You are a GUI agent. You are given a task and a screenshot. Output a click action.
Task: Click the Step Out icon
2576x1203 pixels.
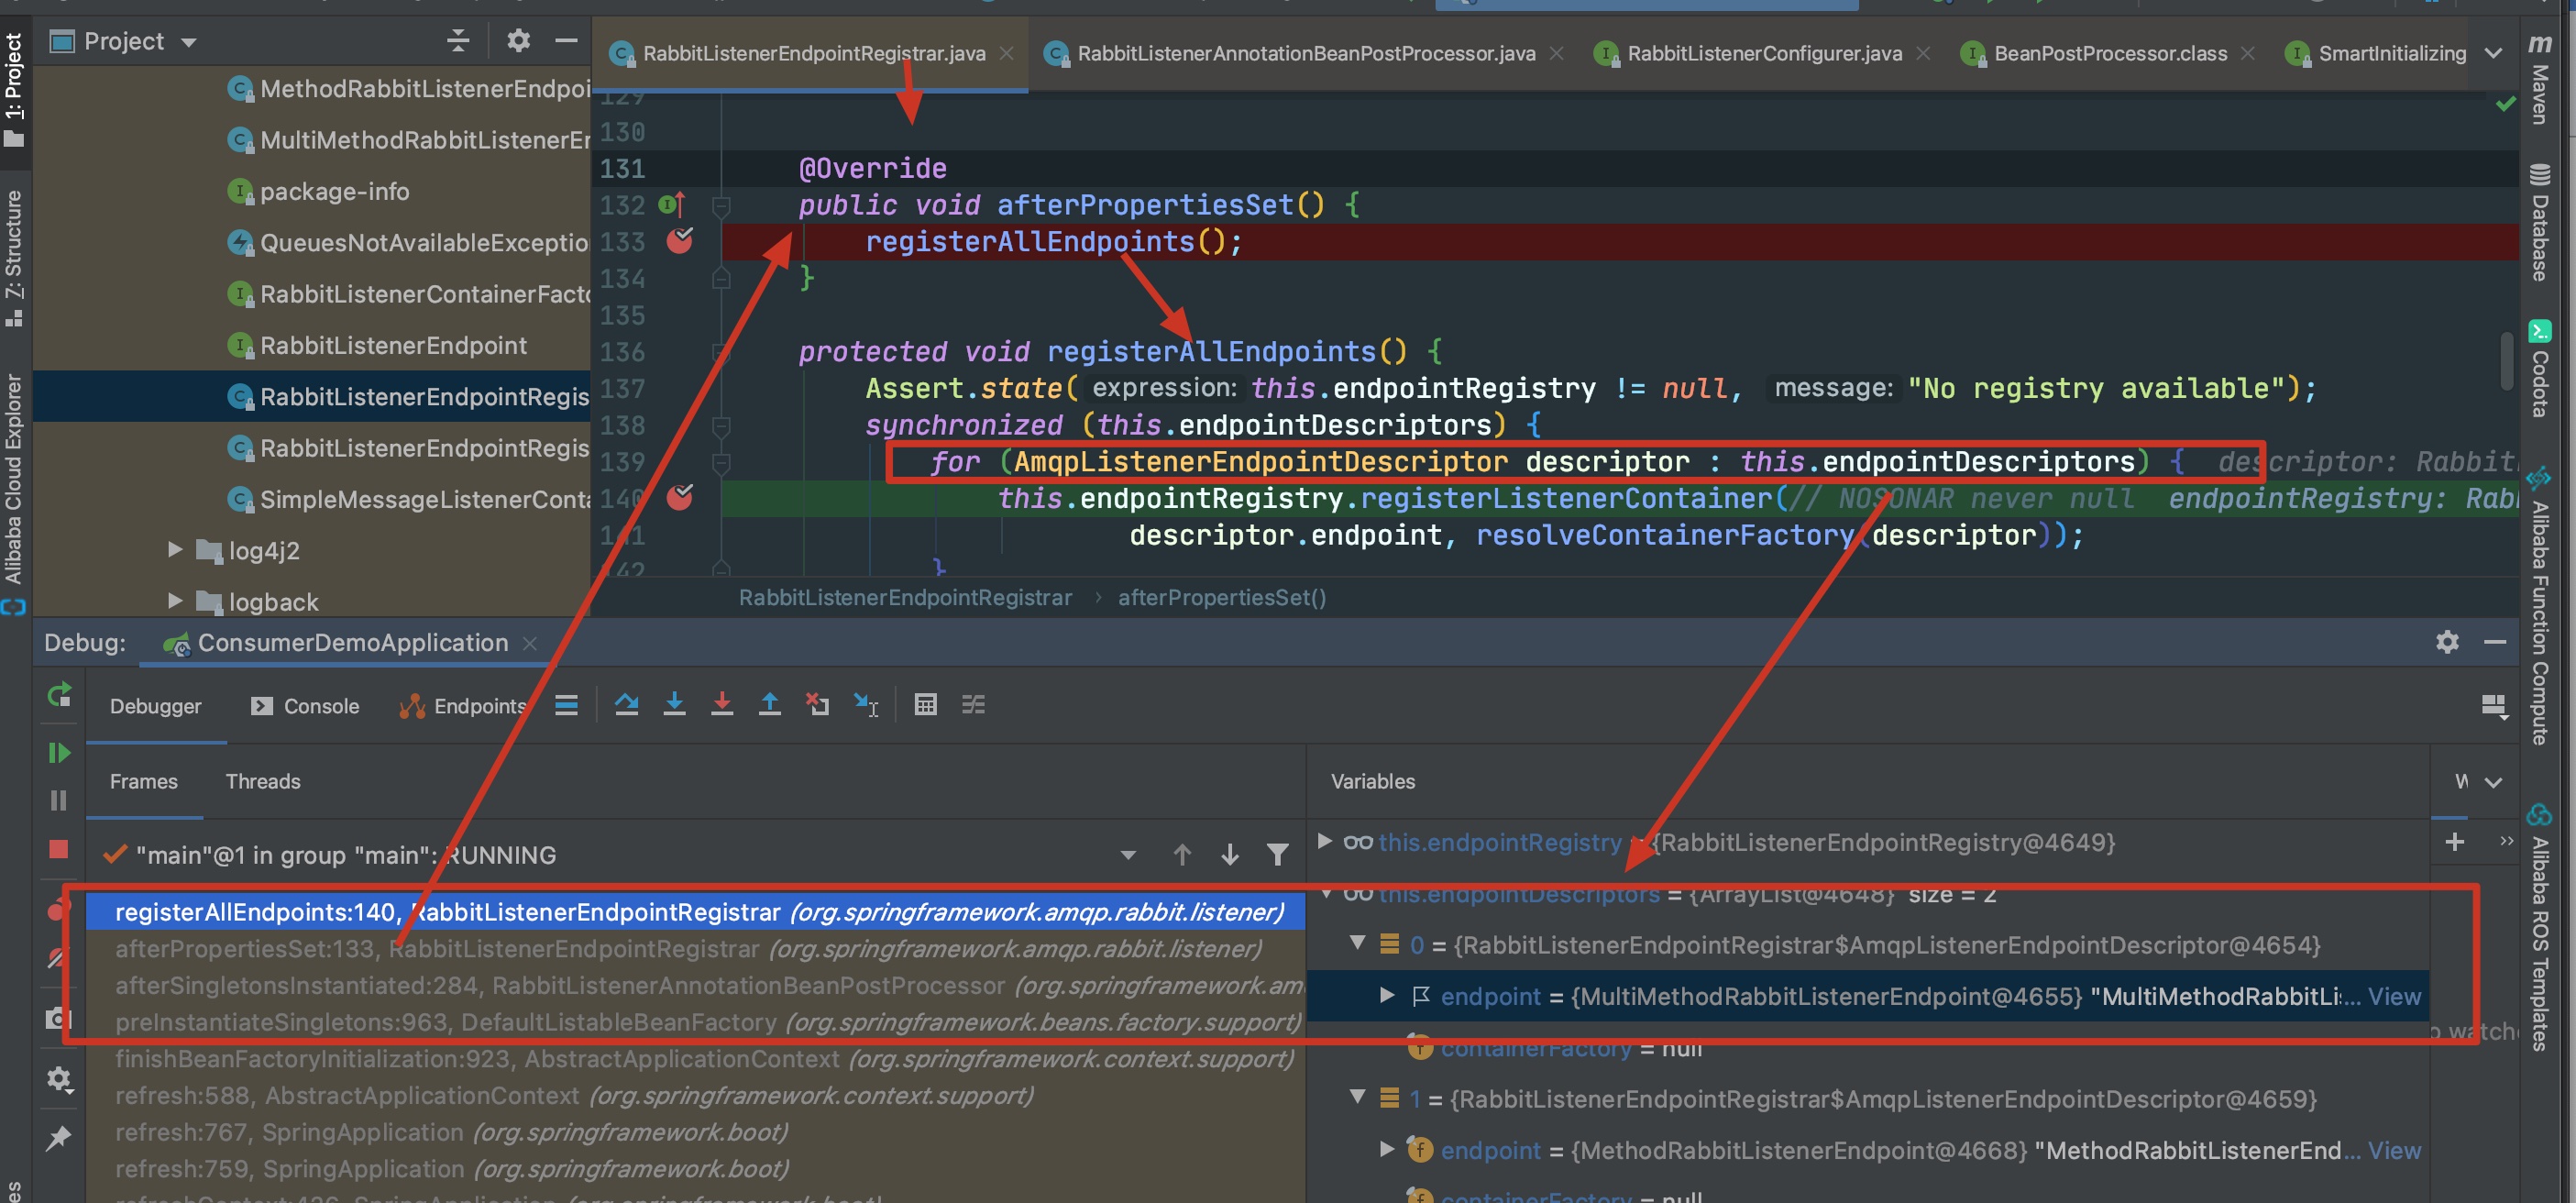[769, 705]
